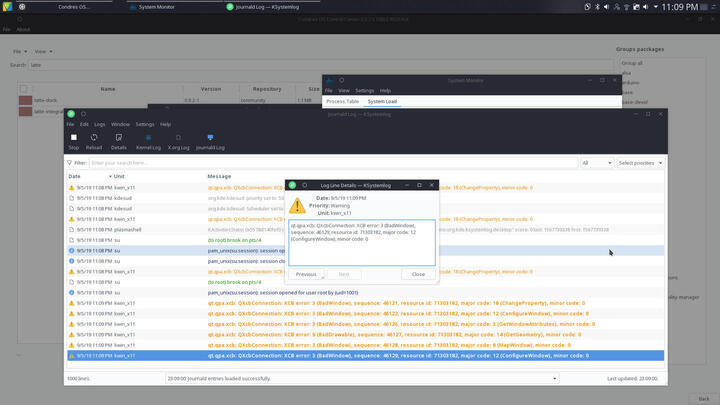Click the Name column header in package table
Image resolution: width=720 pixels, height=405 pixels.
(108, 89)
